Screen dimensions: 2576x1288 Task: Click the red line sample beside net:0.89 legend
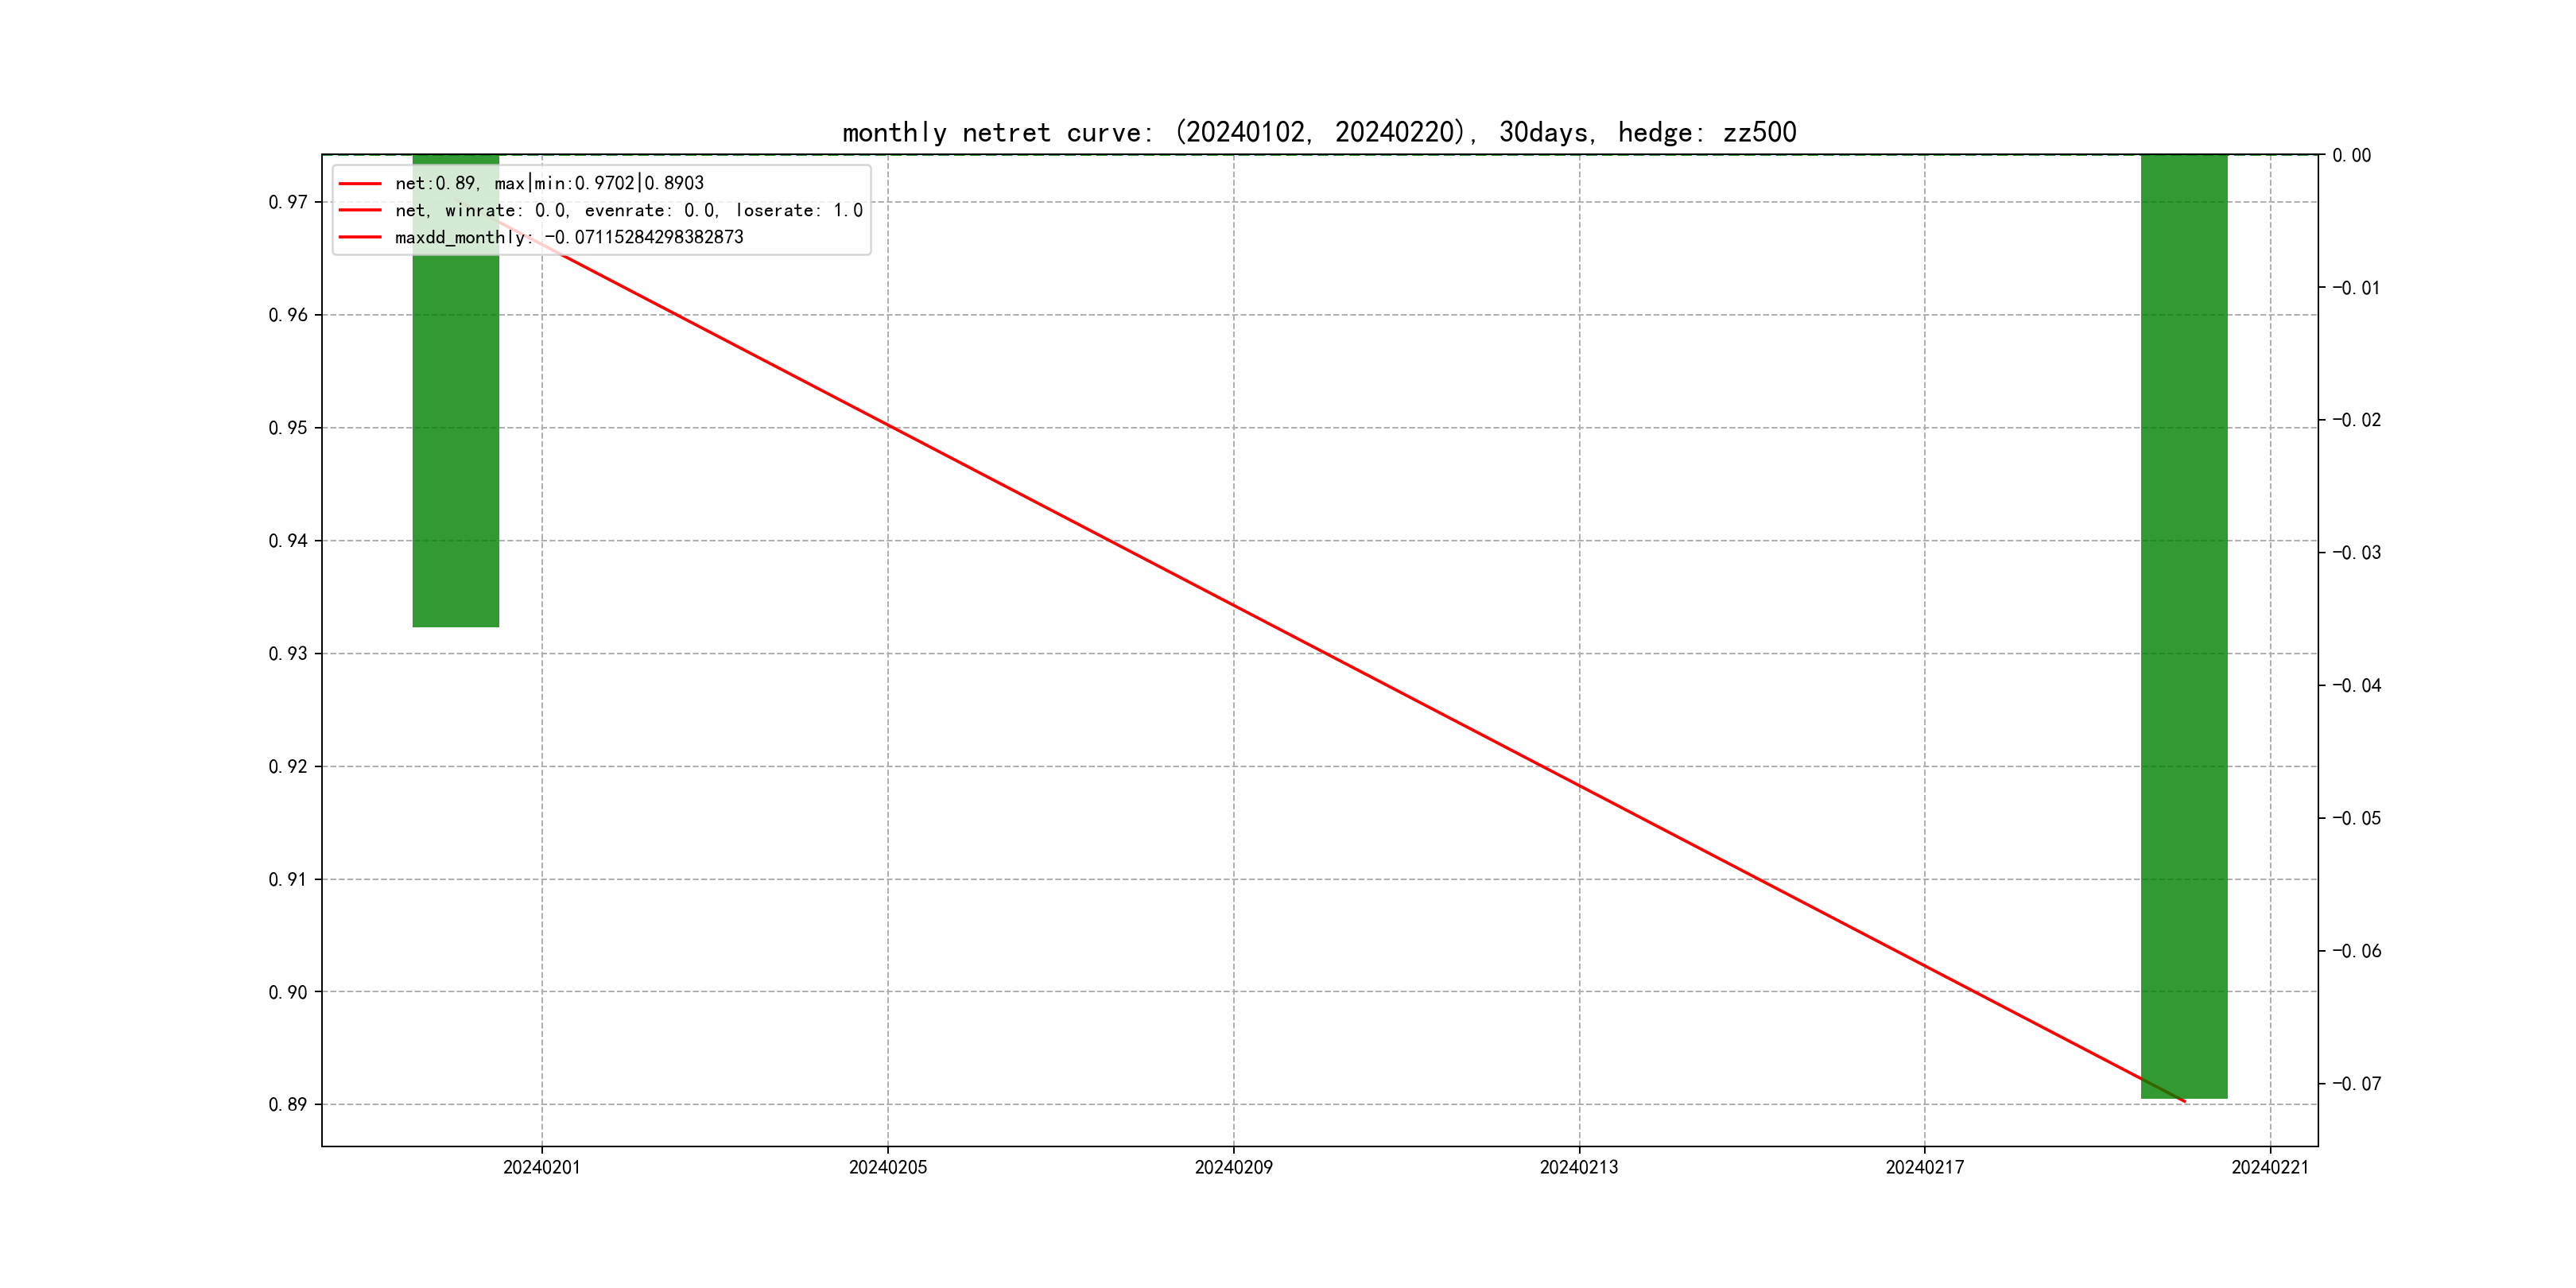tap(360, 184)
